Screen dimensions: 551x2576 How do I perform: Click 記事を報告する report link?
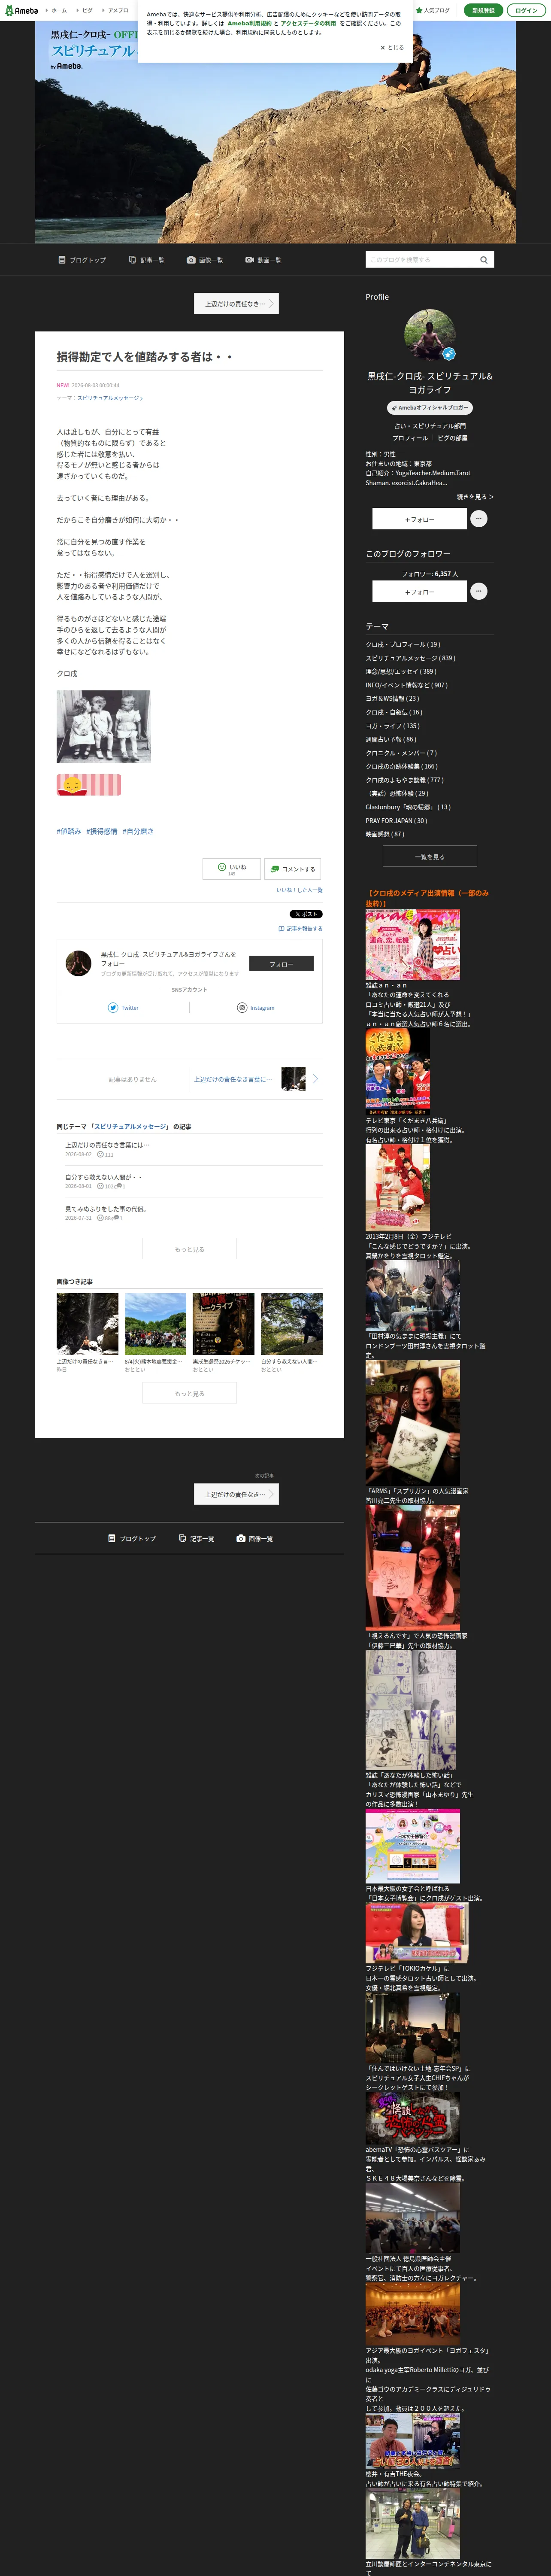300,929
